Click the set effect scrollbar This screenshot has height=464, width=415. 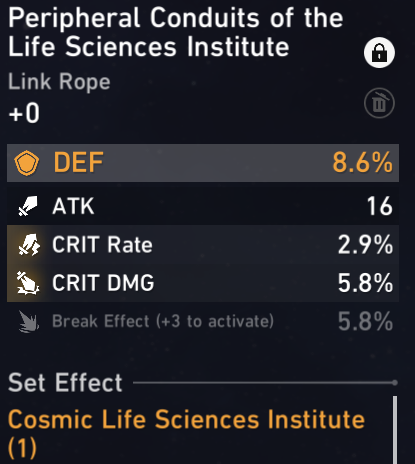395,430
